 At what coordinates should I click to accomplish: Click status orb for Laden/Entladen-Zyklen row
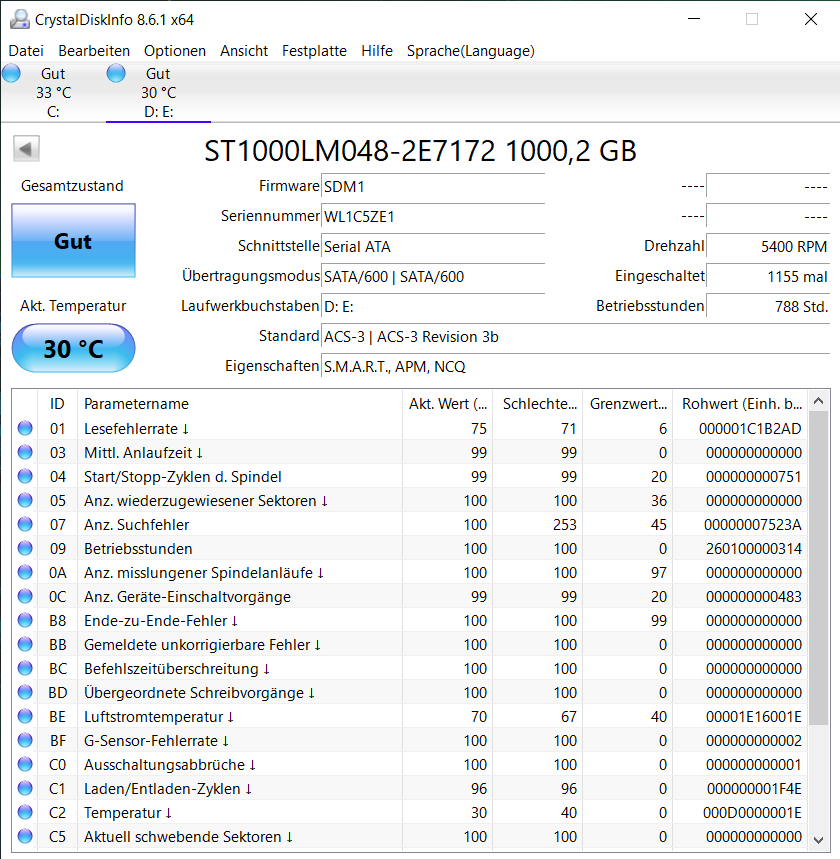click(25, 788)
